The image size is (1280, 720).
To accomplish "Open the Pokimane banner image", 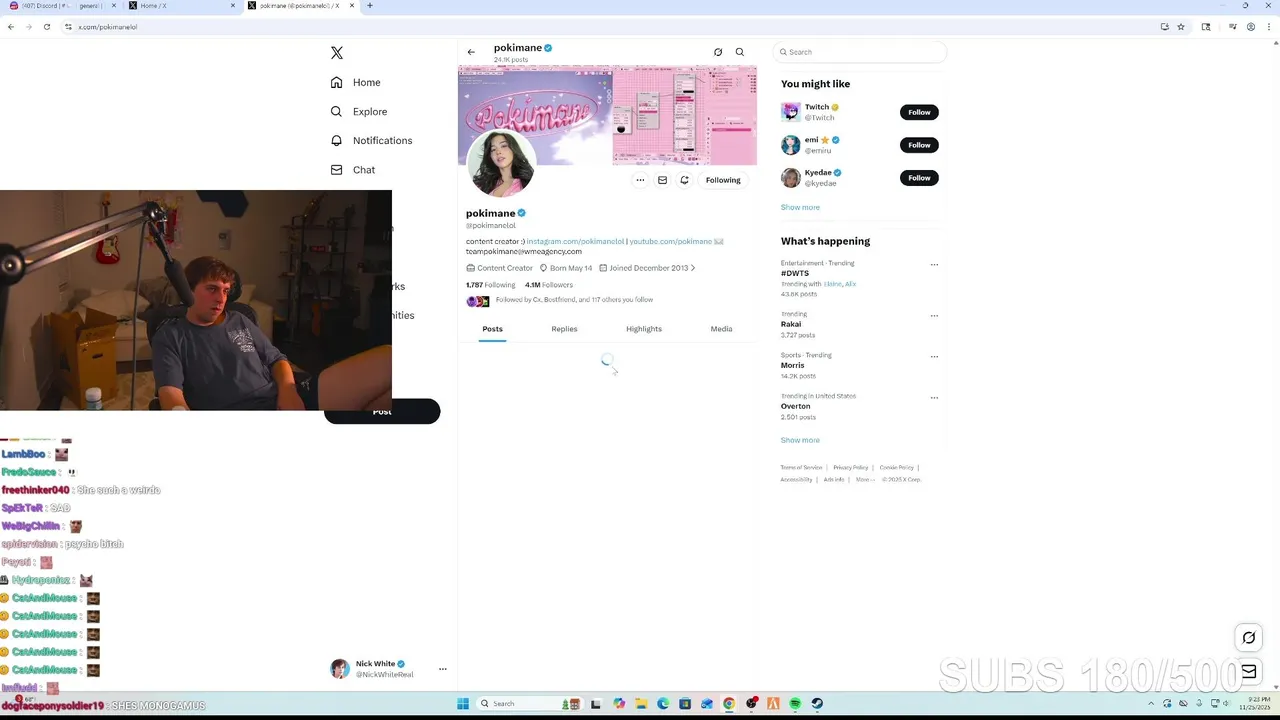I will (607, 114).
